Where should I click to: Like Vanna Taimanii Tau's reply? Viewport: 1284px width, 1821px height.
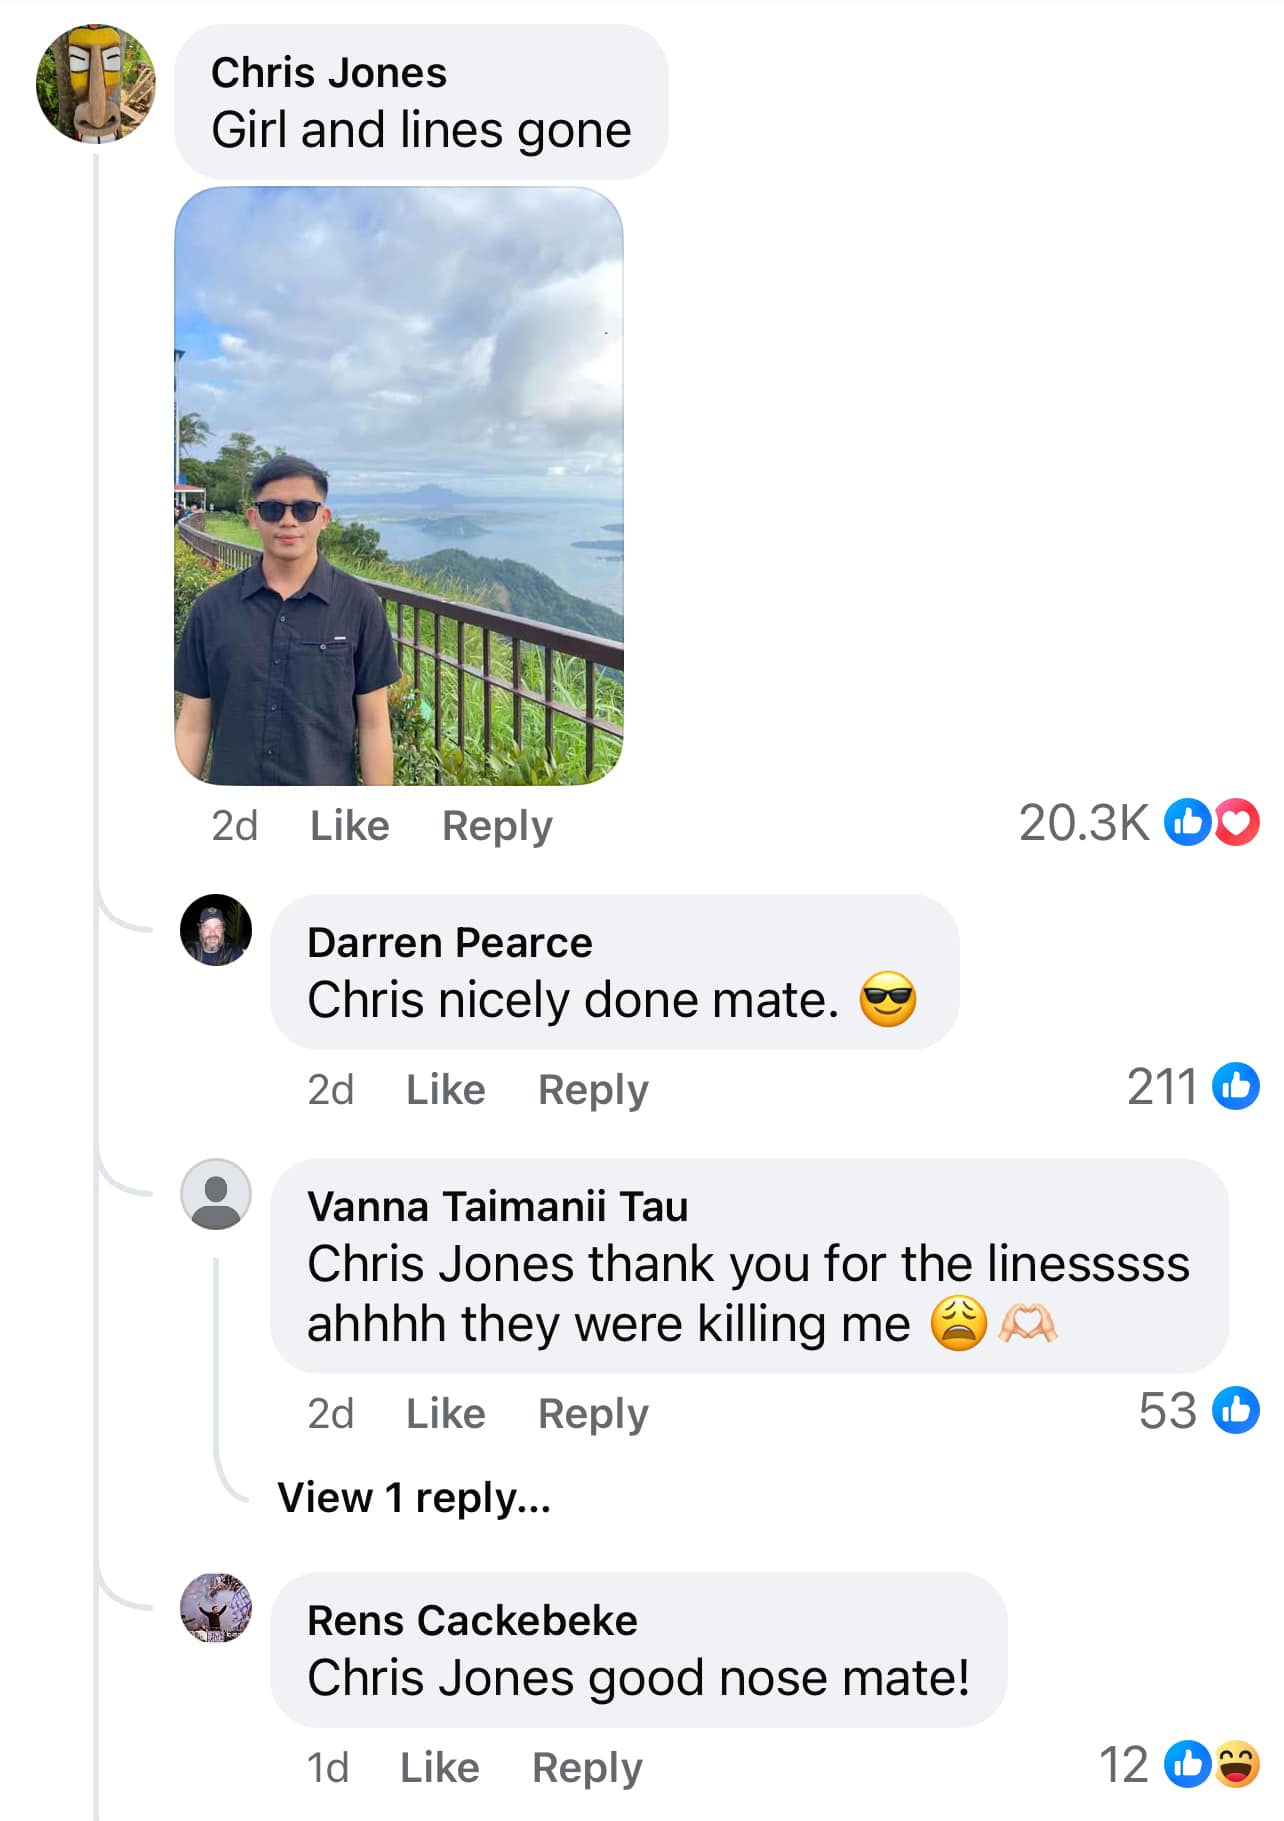[446, 1414]
